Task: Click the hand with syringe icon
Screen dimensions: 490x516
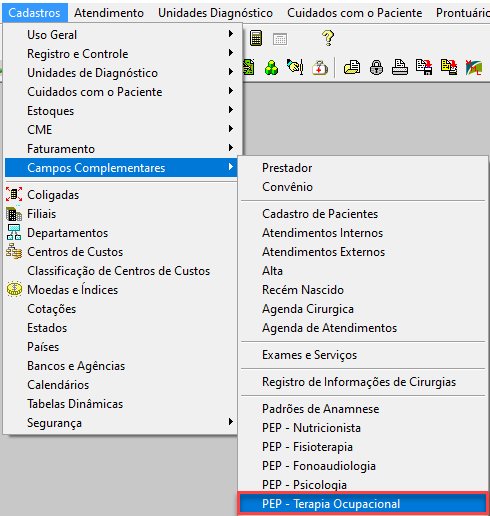Action: tap(295, 67)
